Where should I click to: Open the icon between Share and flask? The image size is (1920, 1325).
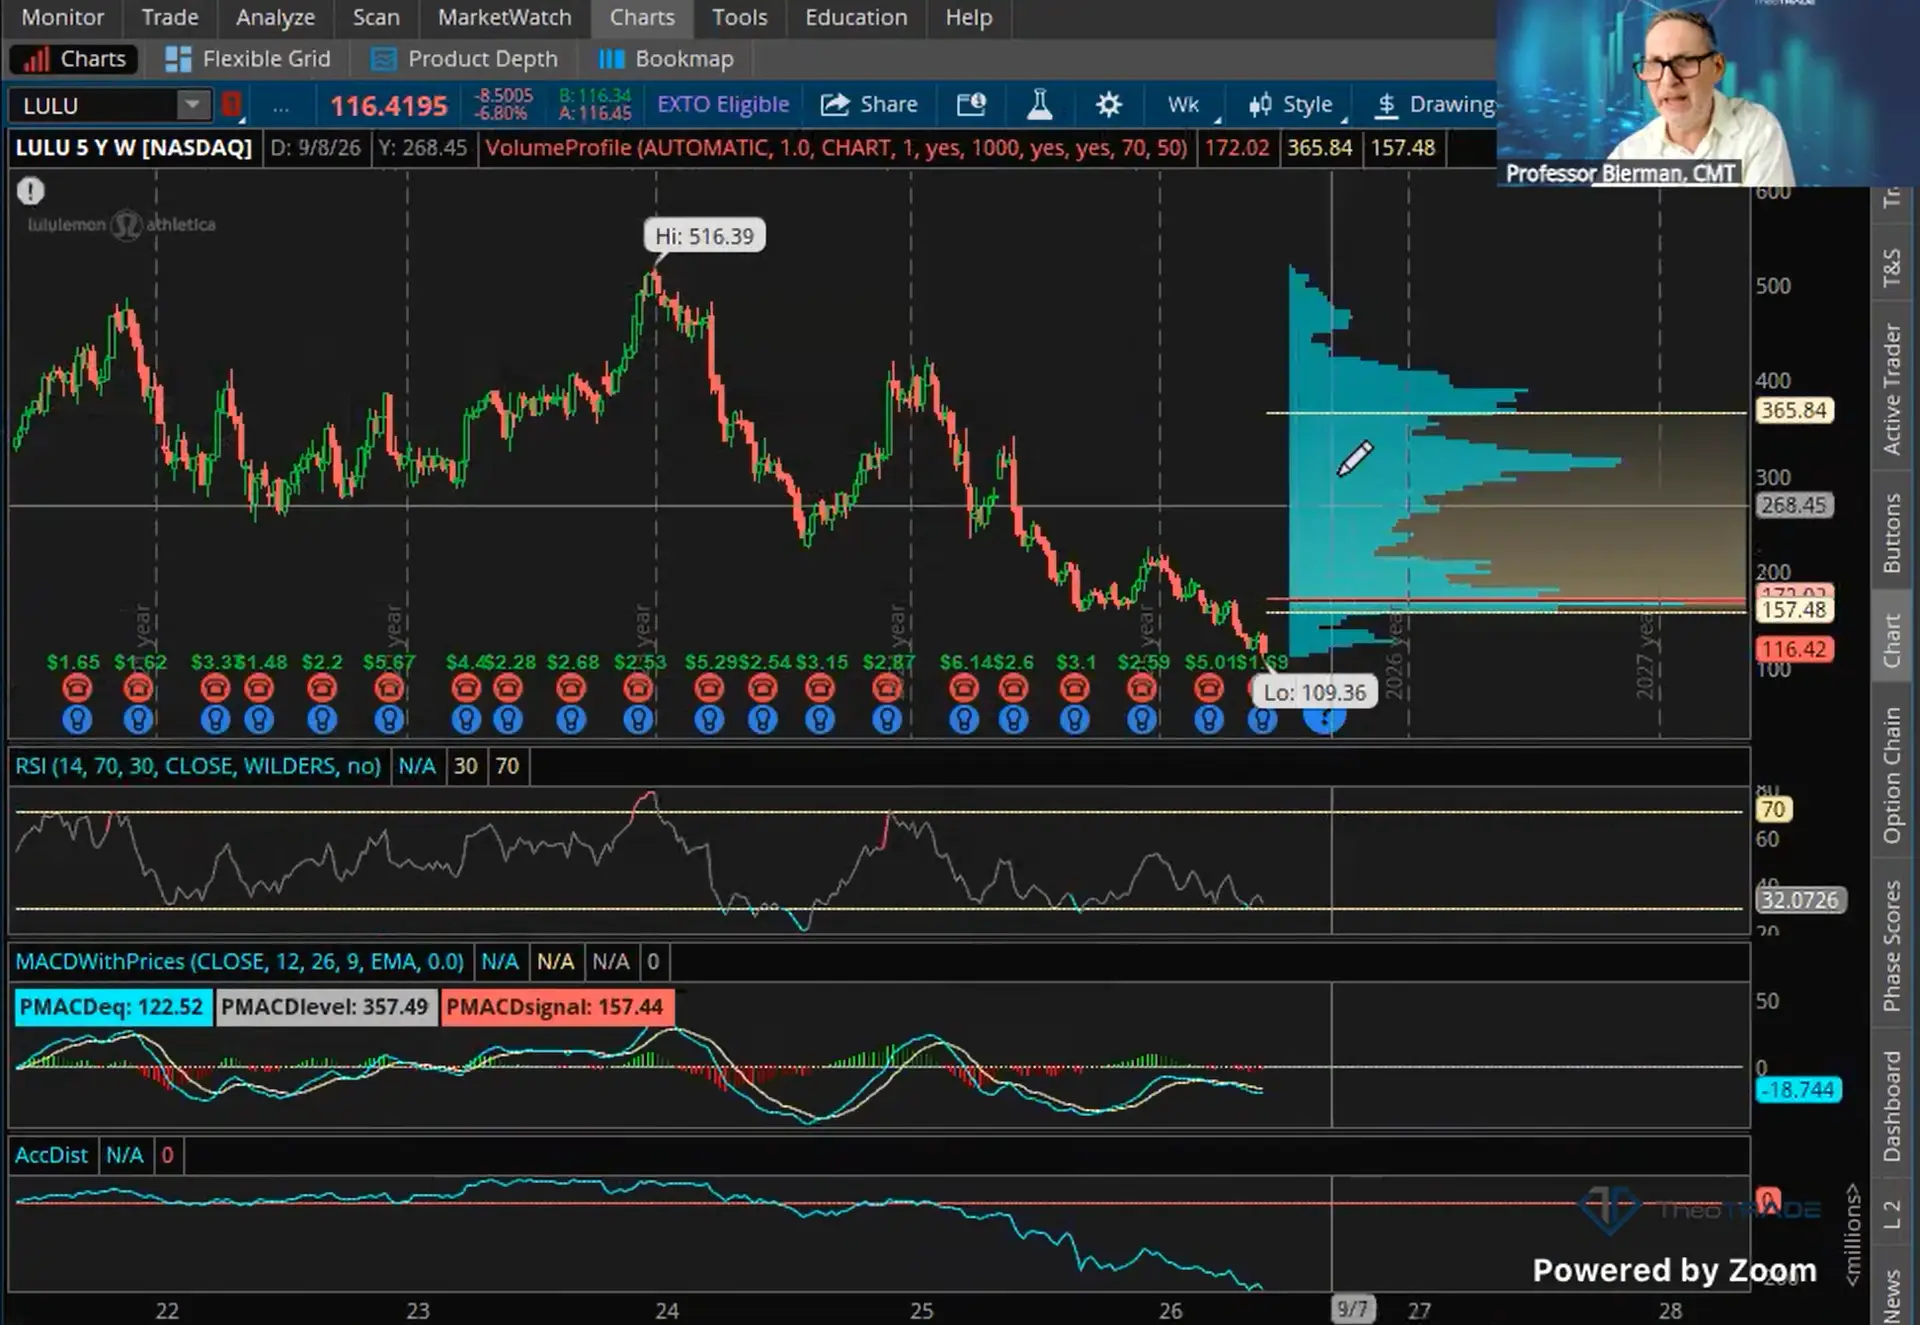pyautogui.click(x=971, y=104)
